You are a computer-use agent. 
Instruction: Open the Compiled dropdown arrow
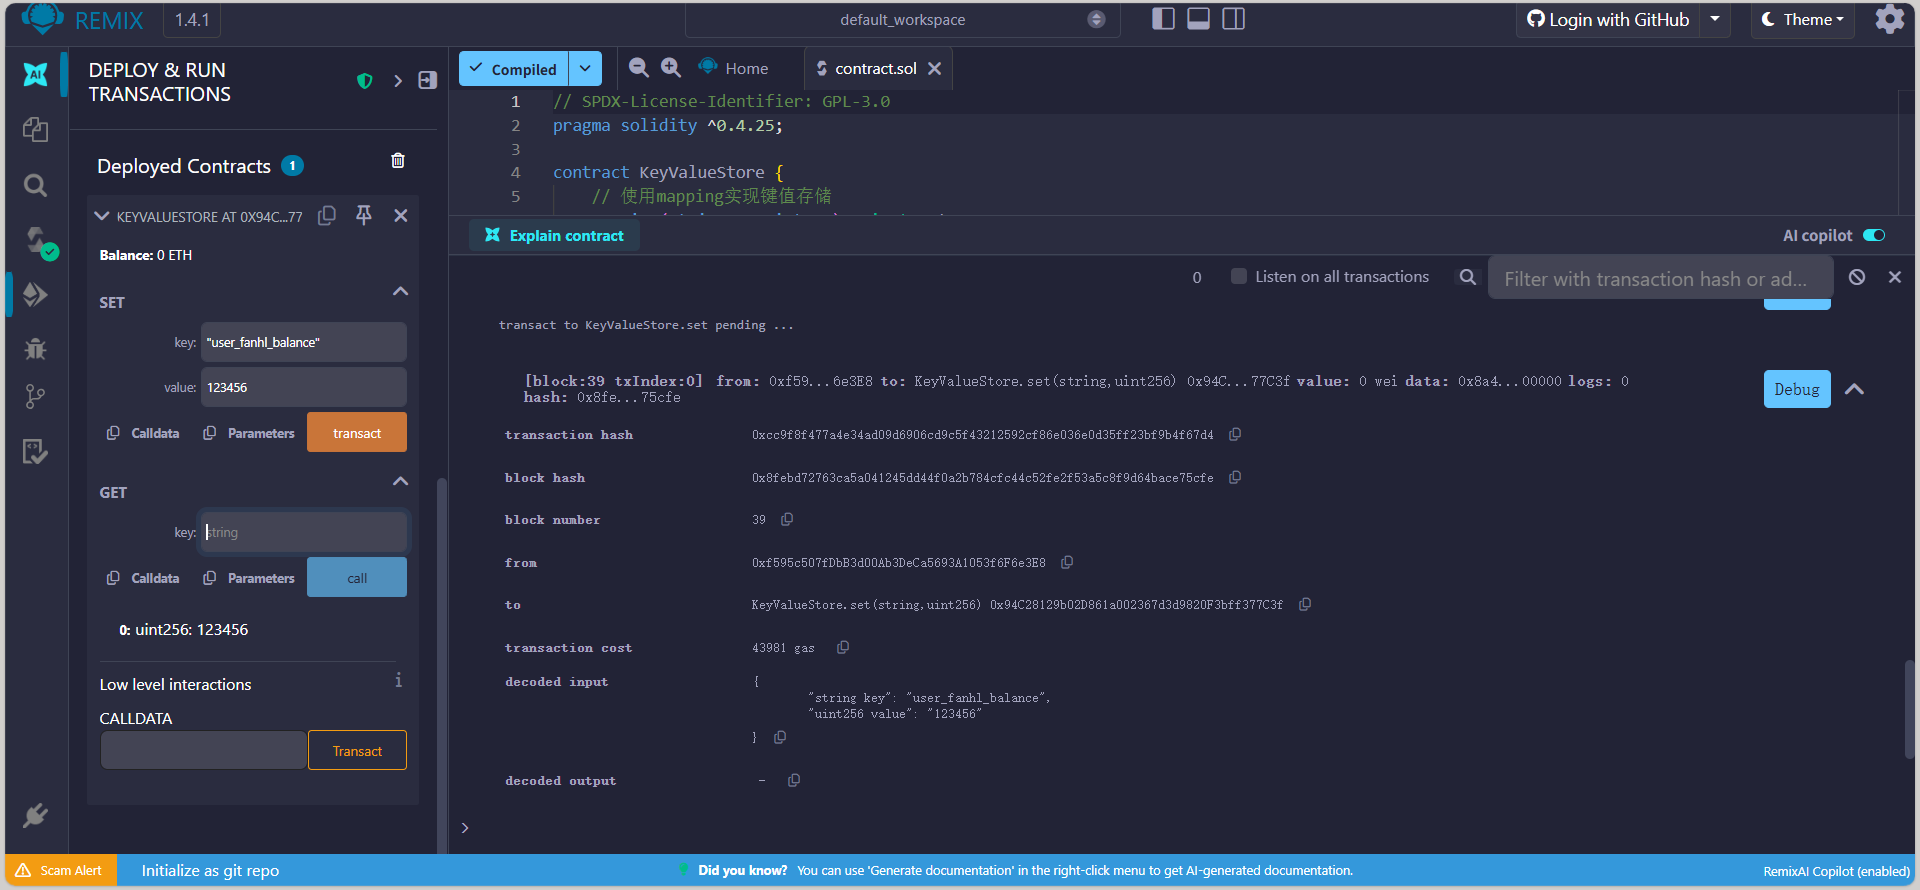coord(585,69)
